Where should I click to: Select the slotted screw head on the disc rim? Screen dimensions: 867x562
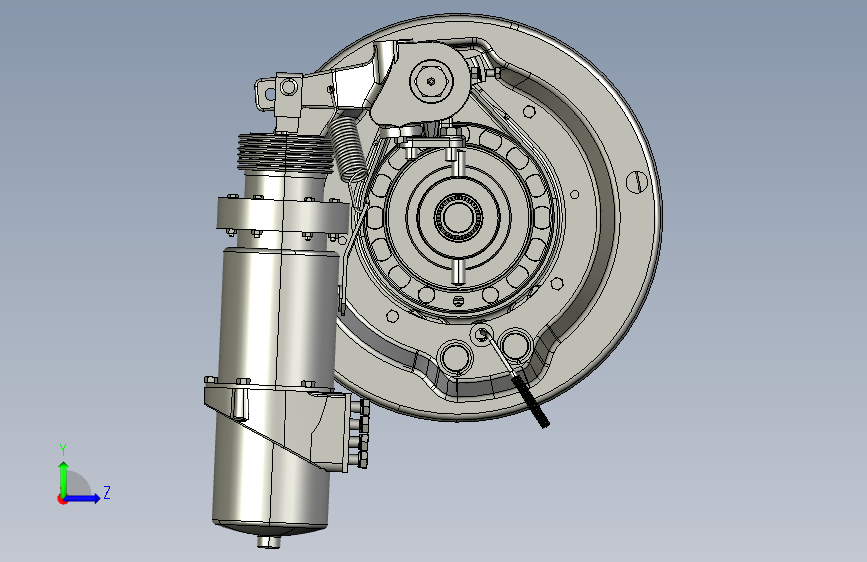[636, 181]
